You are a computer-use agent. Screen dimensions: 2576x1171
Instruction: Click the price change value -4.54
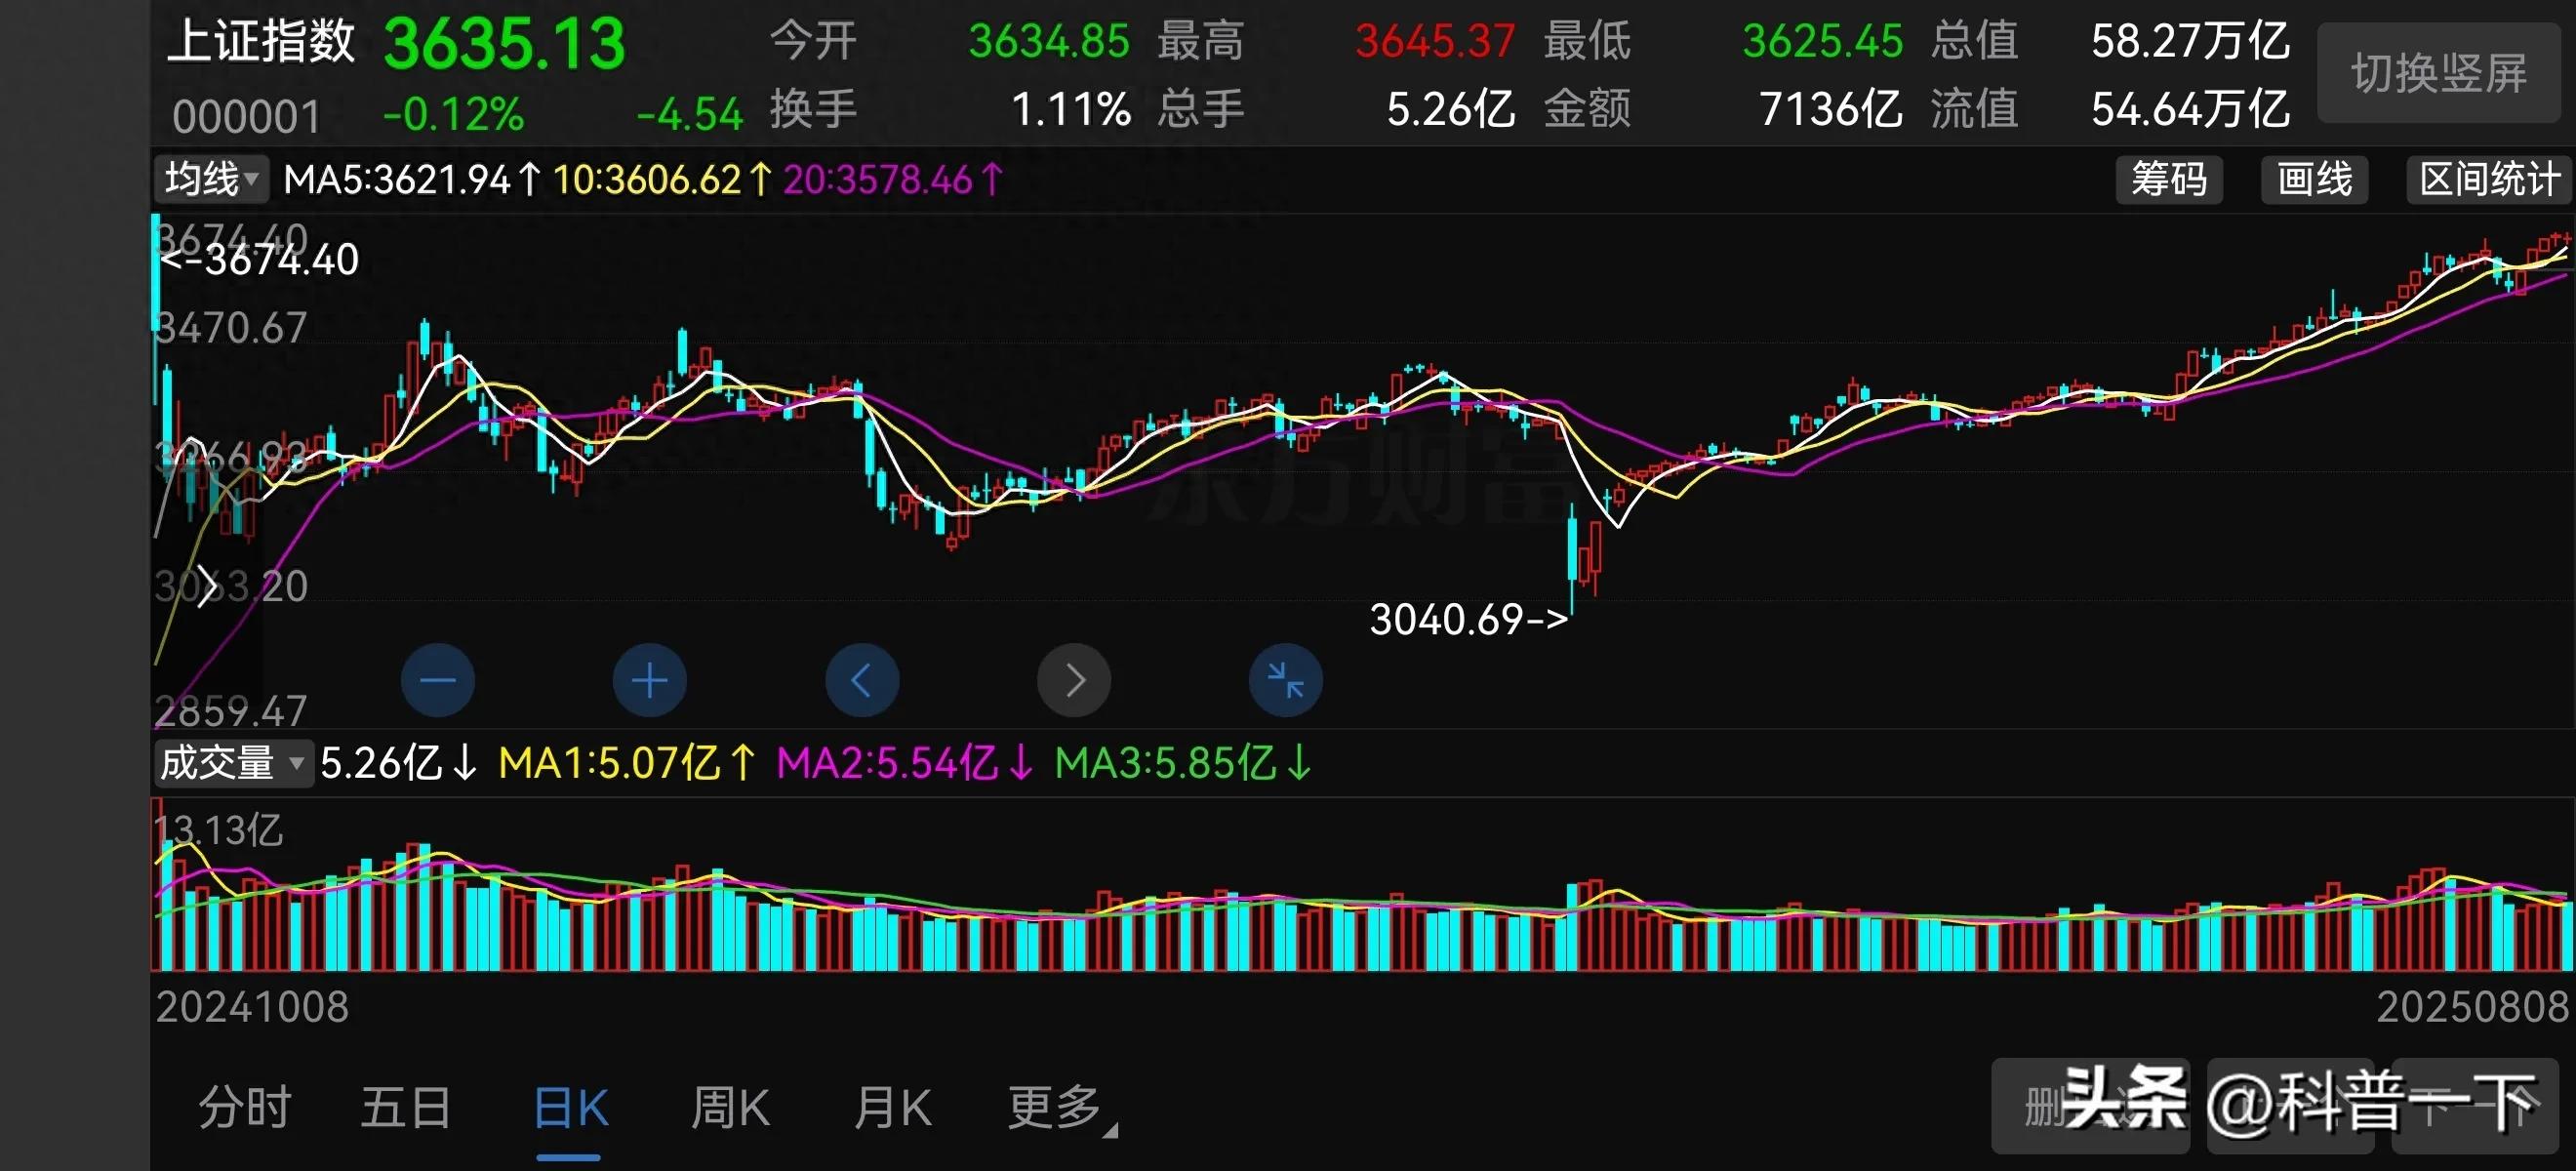(x=689, y=114)
